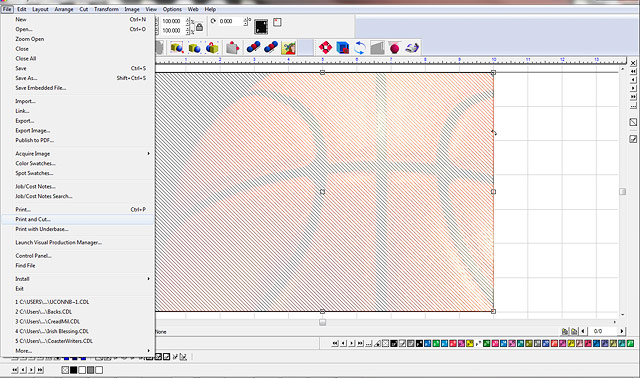Viewport: 640px width, 378px height.
Task: Open the Edit menu
Action: tap(22, 9)
